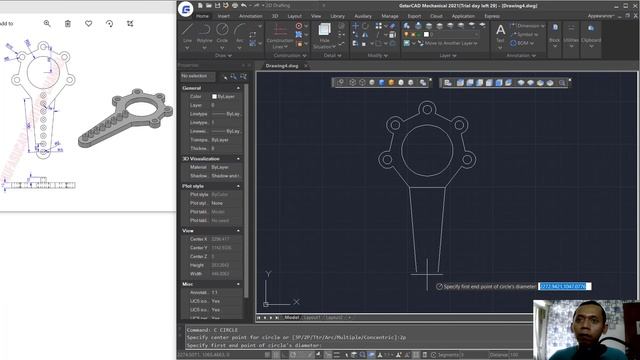Open the Home ribbon tab
Image resolution: width=640 pixels, height=360 pixels.
(202, 16)
